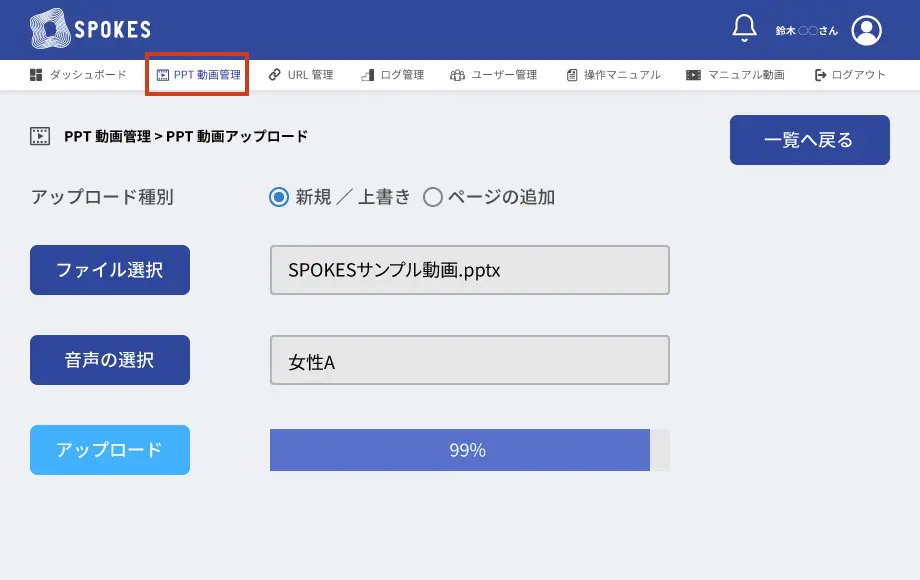
Task: Open the PPT動画管理 menu tab
Action: (198, 75)
